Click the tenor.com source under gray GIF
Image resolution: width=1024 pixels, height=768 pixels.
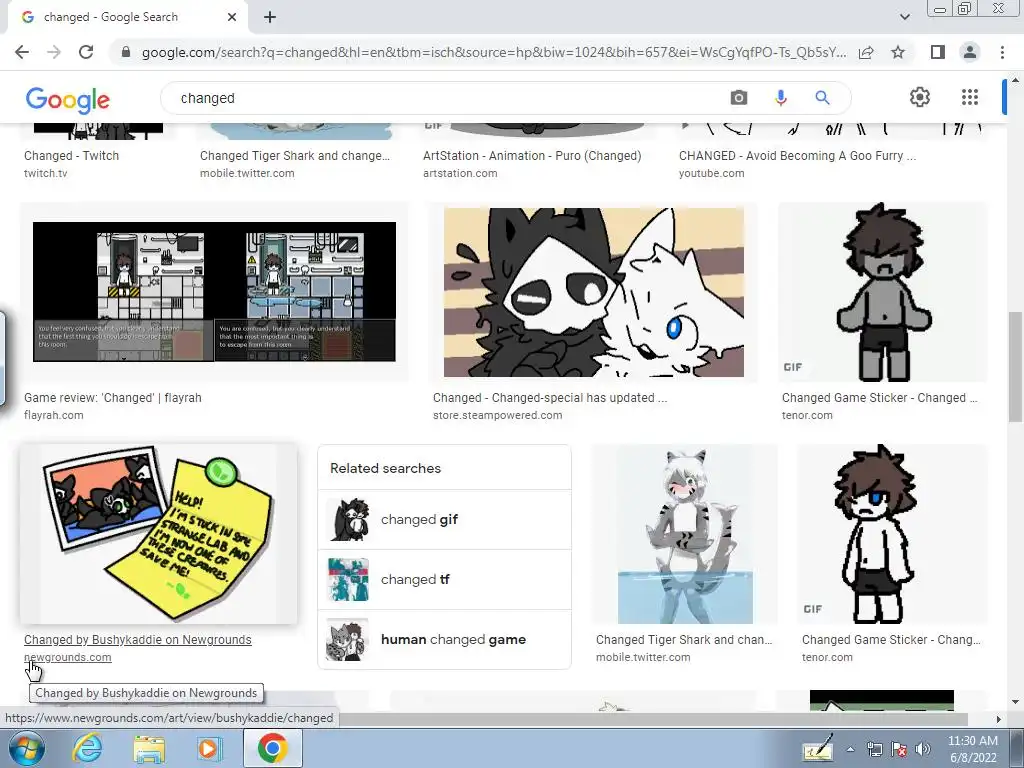pos(807,415)
